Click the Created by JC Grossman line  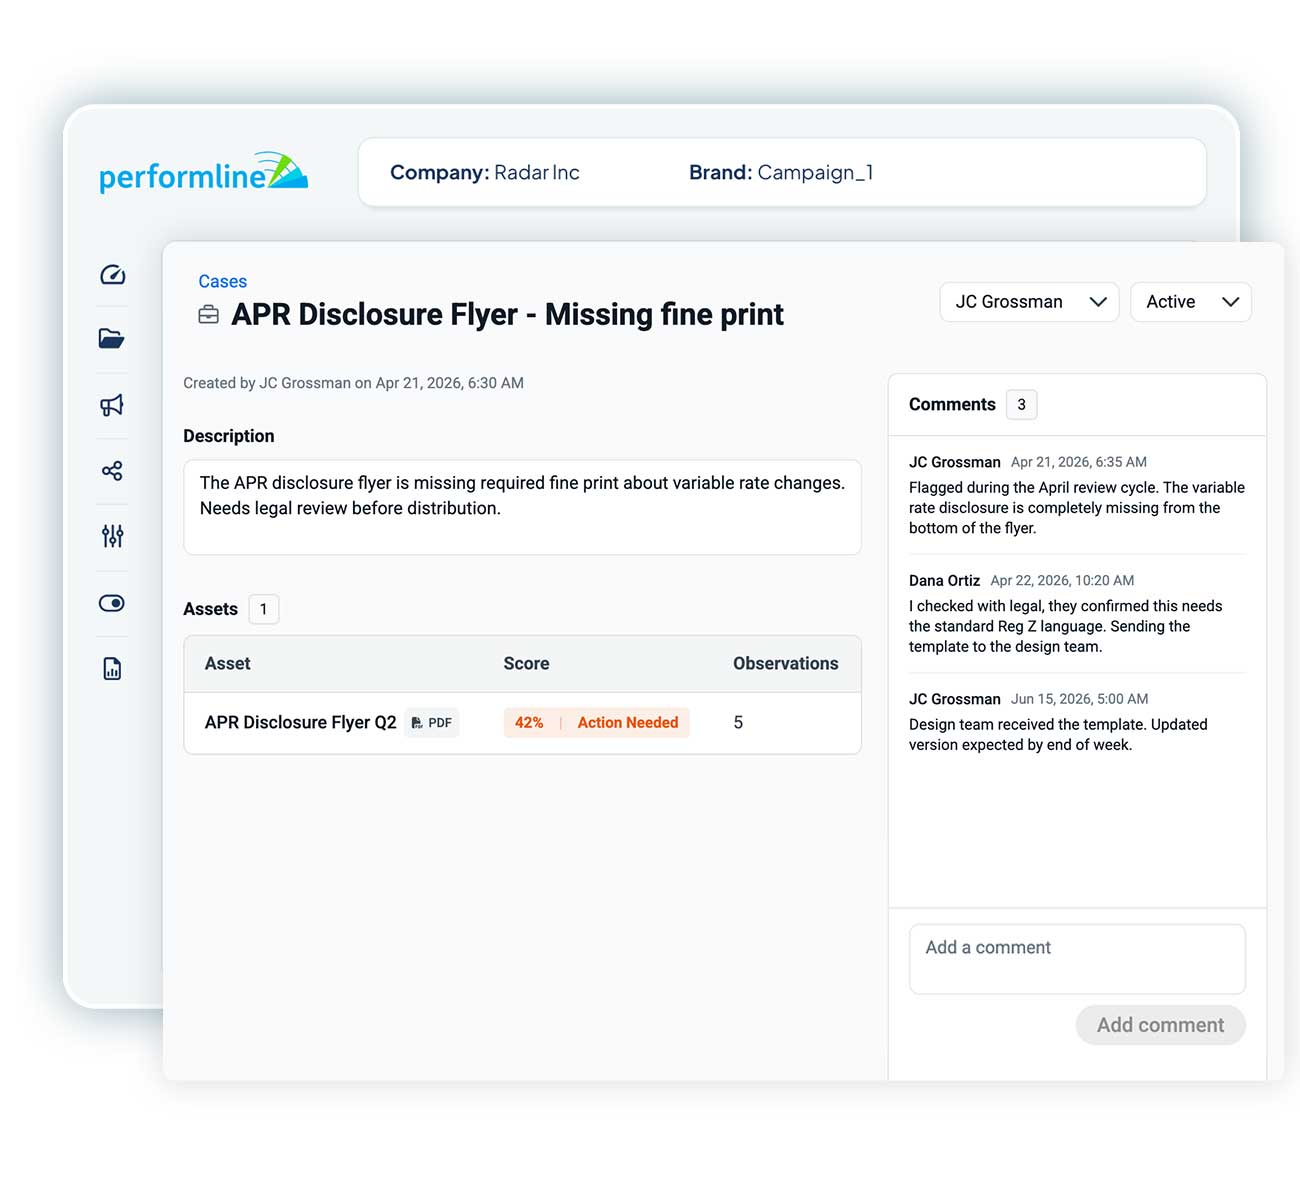[353, 383]
